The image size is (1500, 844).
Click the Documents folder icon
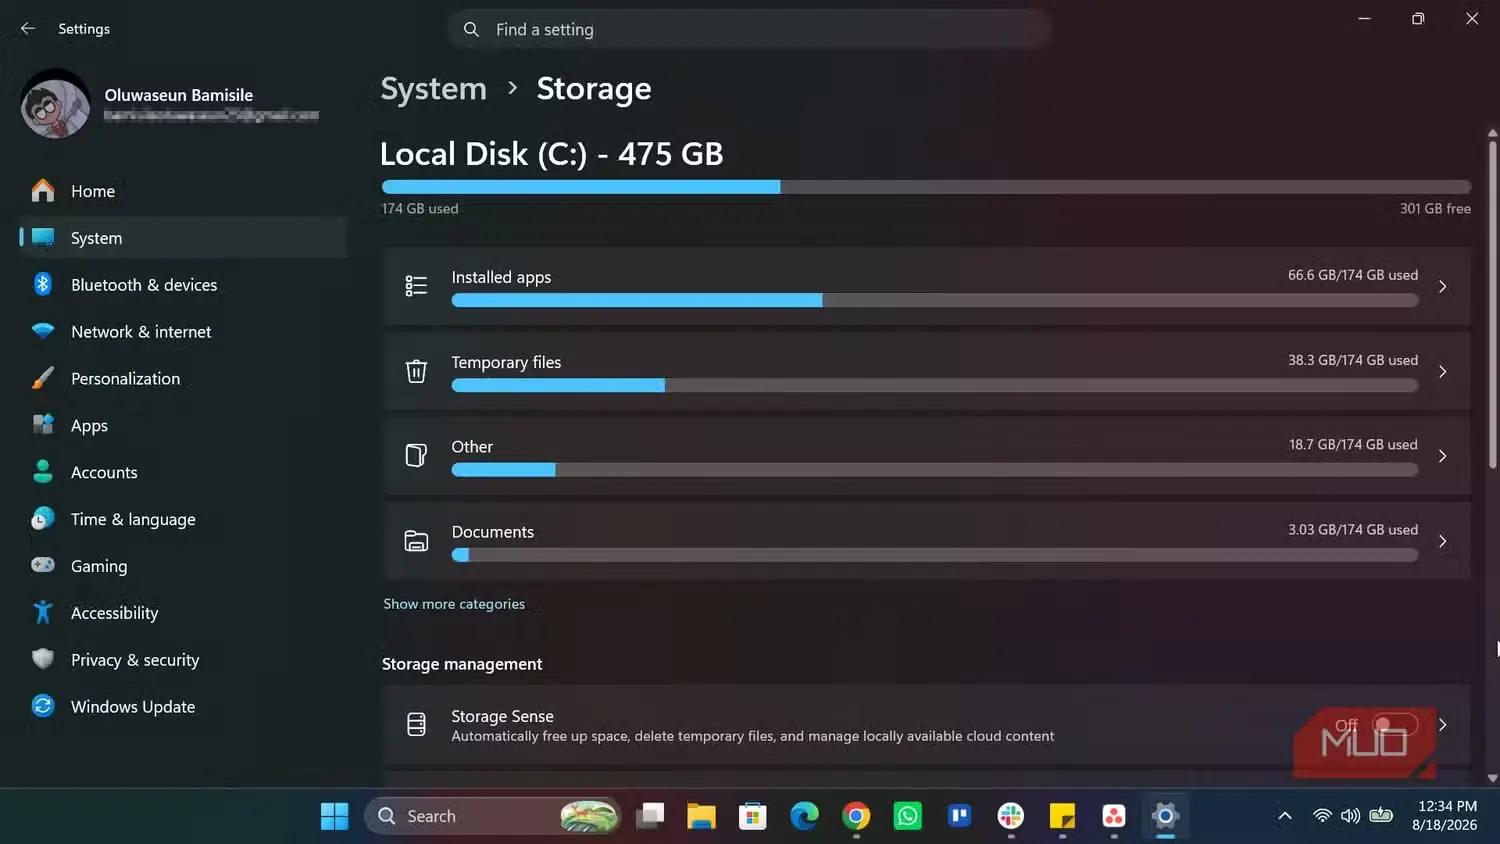pyautogui.click(x=416, y=541)
